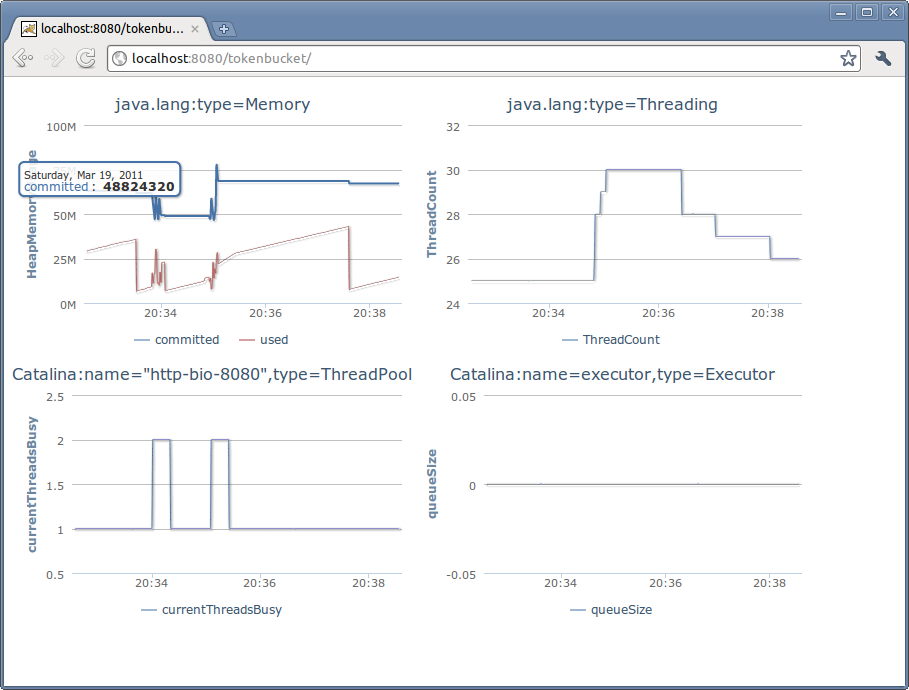Maximize the browser window
The width and height of the screenshot is (909, 690).
click(867, 12)
